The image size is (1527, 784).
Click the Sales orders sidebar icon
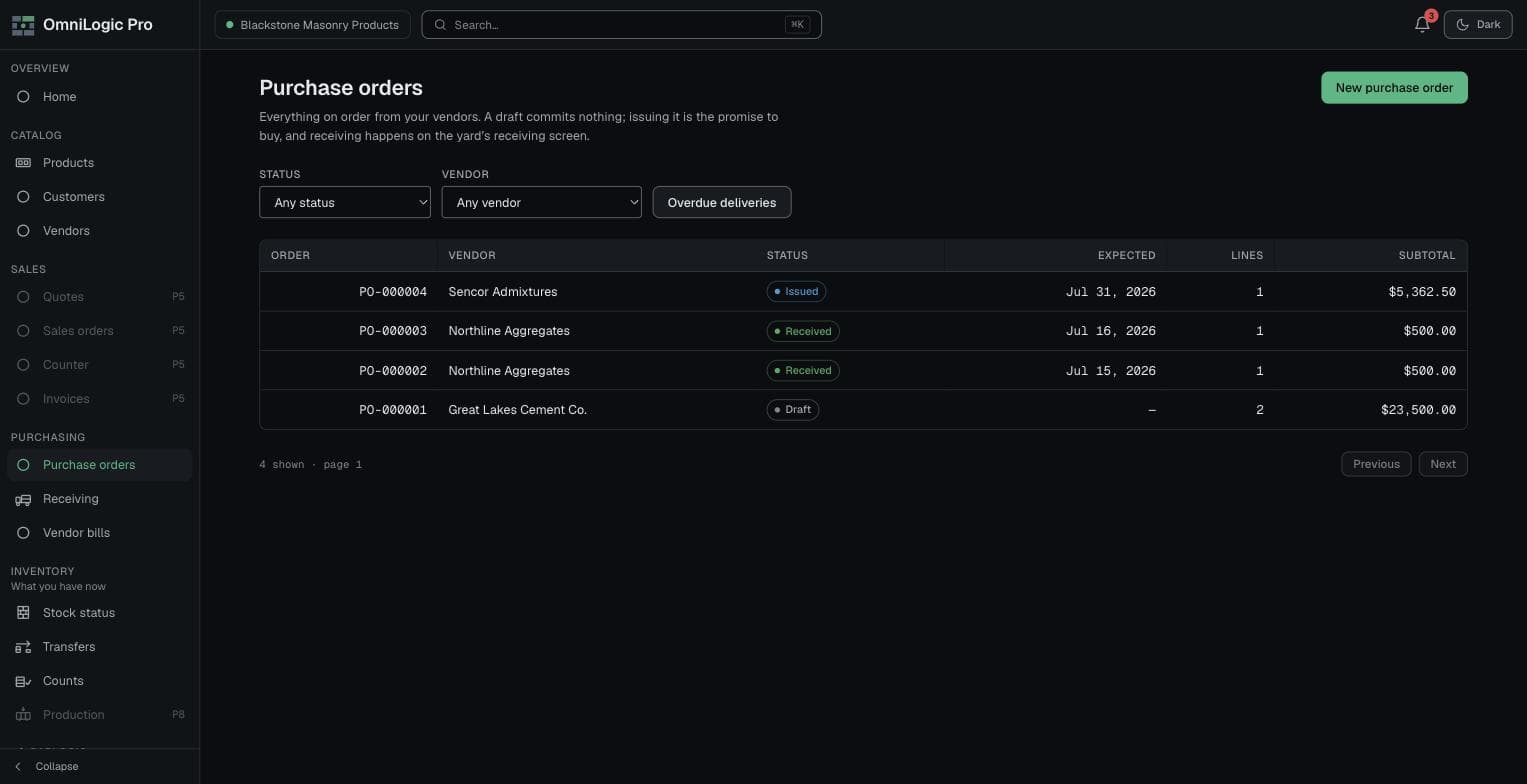coord(23,331)
